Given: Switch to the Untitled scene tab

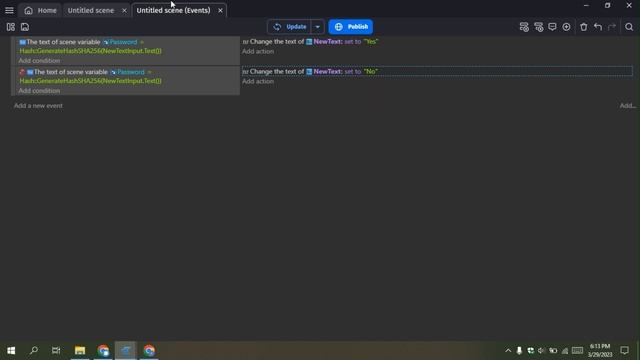Looking at the screenshot, I should [91, 11].
